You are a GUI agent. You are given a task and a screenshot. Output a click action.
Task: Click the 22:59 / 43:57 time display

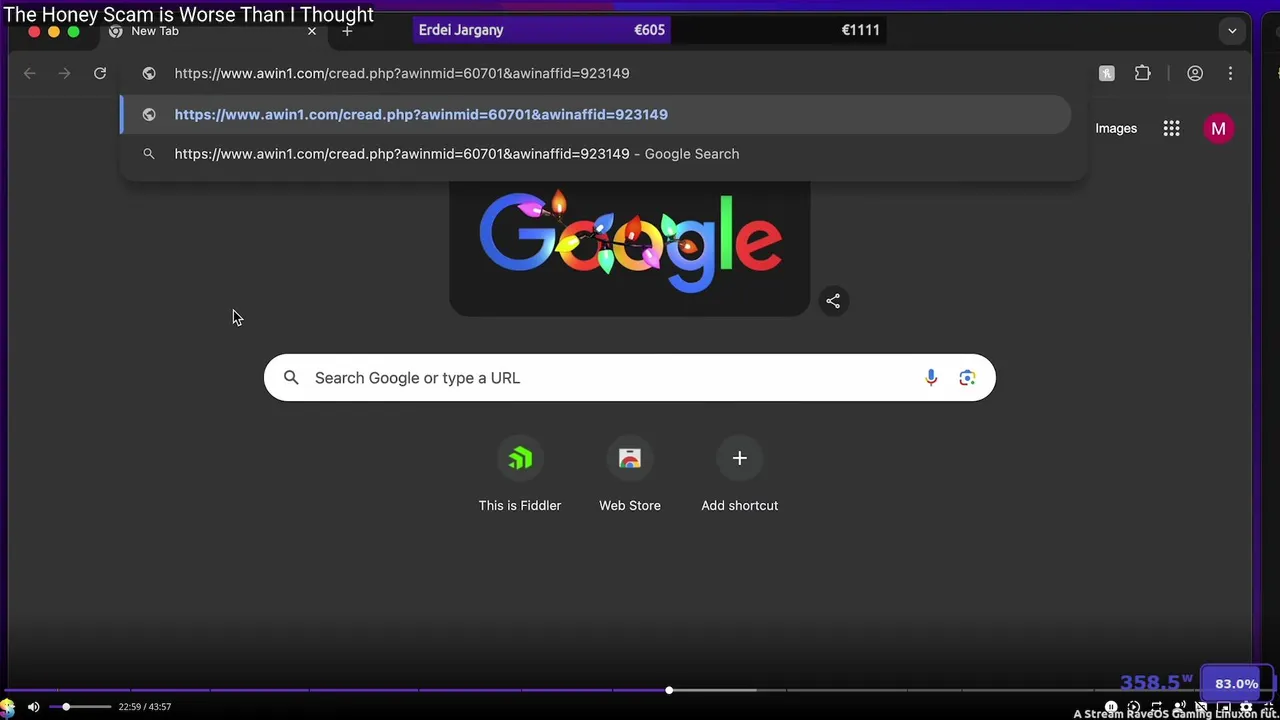pos(145,707)
